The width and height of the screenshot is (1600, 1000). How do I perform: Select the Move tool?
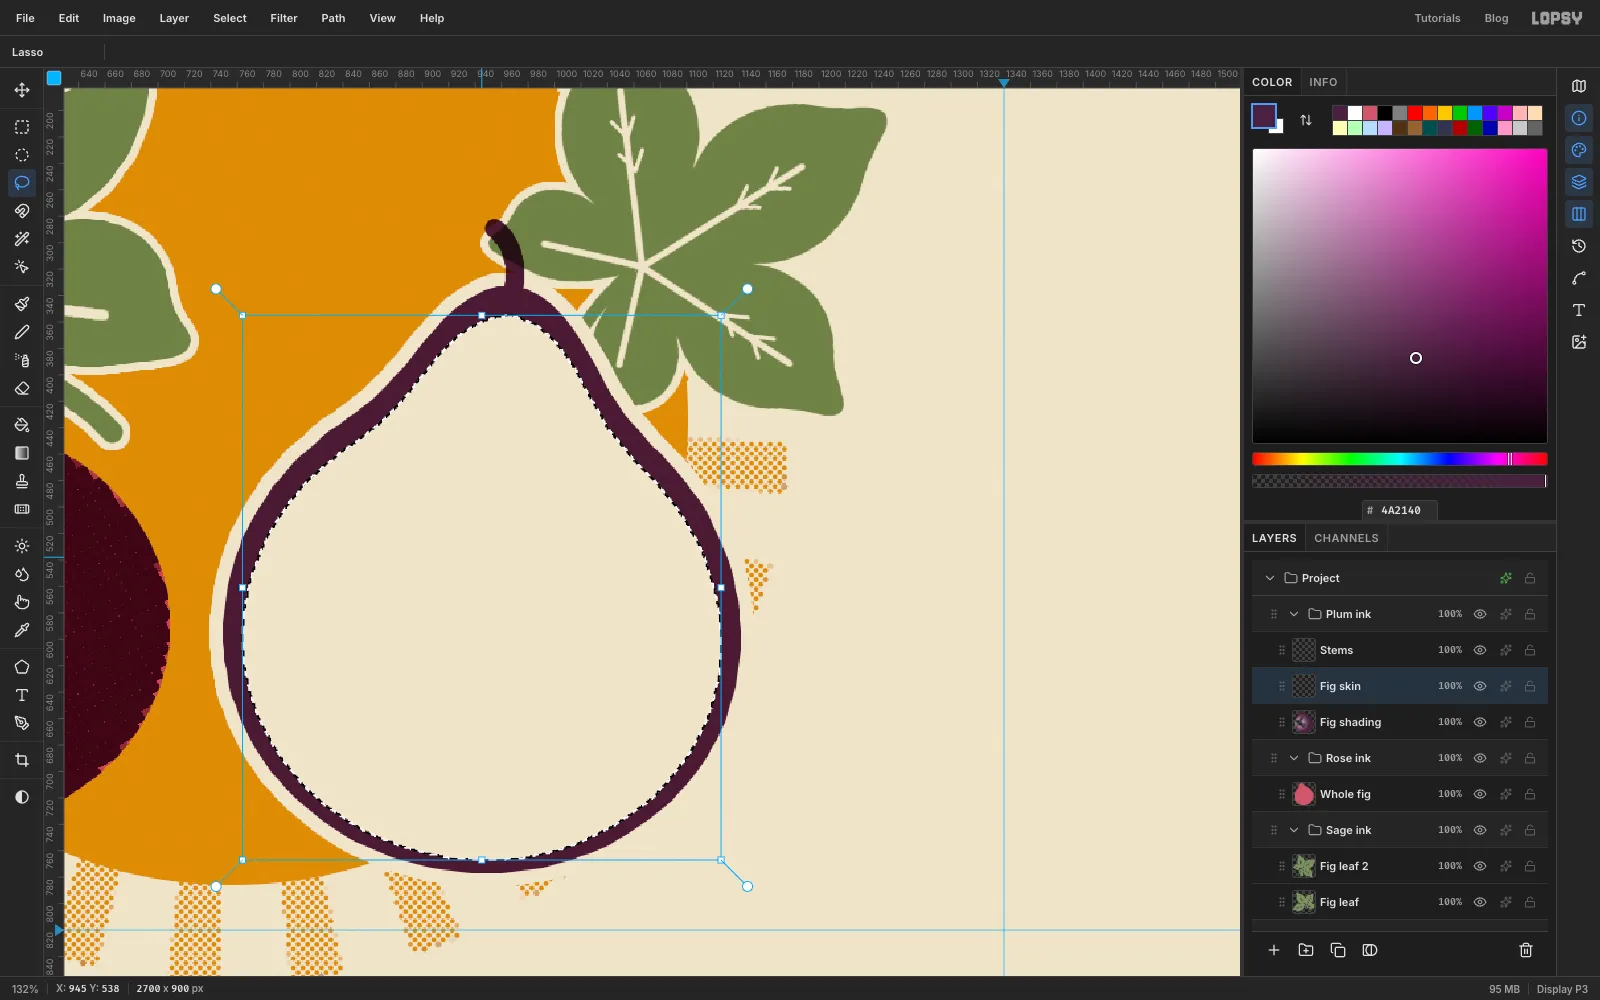22,90
